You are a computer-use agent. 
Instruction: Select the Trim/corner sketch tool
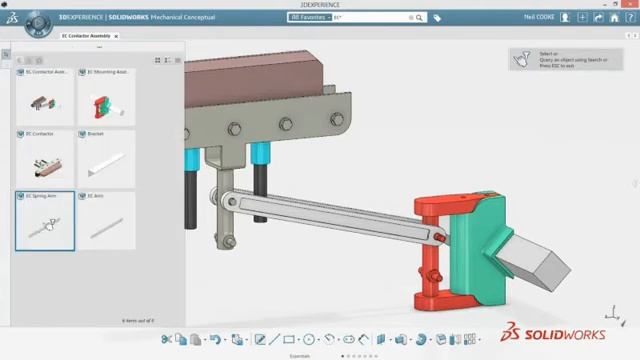tap(363, 339)
